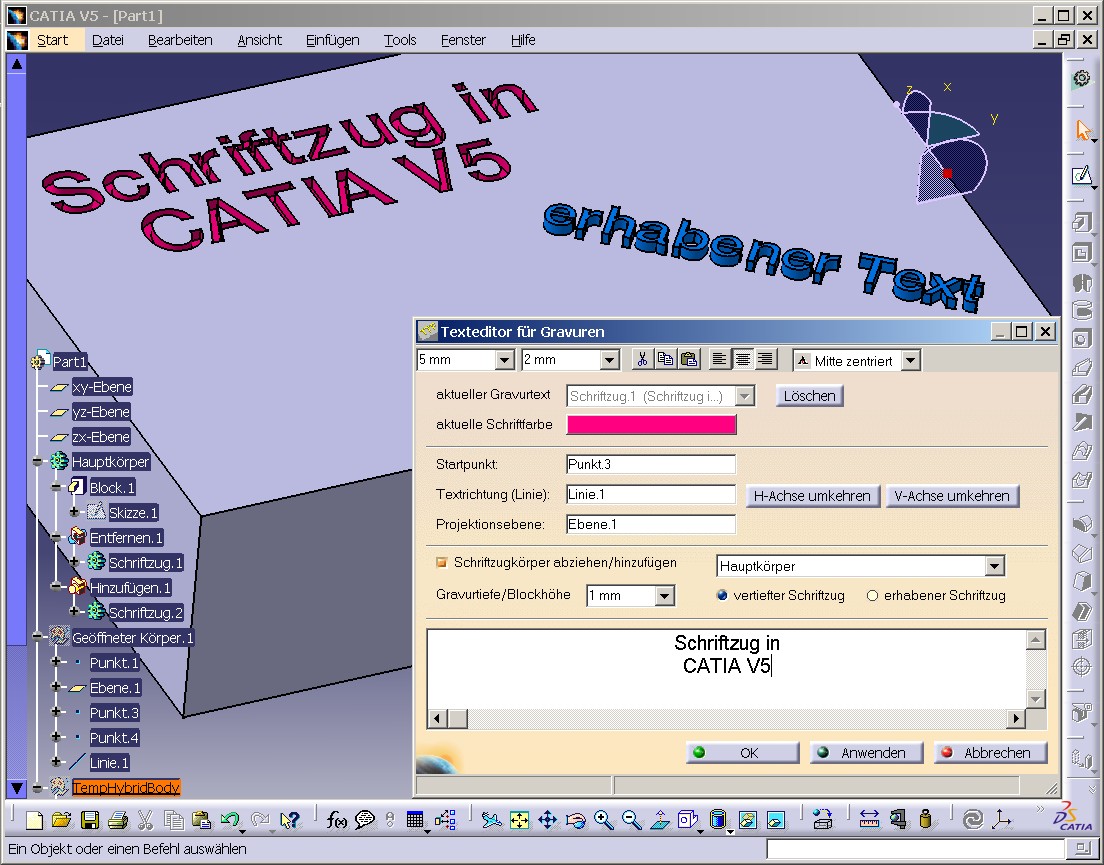Click the Pad icon in right toolbar
This screenshot has width=1104, height=865.
point(1081,223)
